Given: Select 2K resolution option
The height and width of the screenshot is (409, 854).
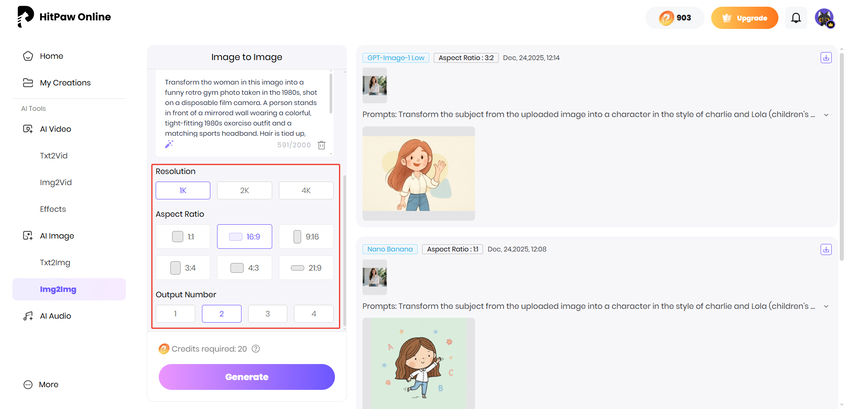Looking at the screenshot, I should pos(244,190).
